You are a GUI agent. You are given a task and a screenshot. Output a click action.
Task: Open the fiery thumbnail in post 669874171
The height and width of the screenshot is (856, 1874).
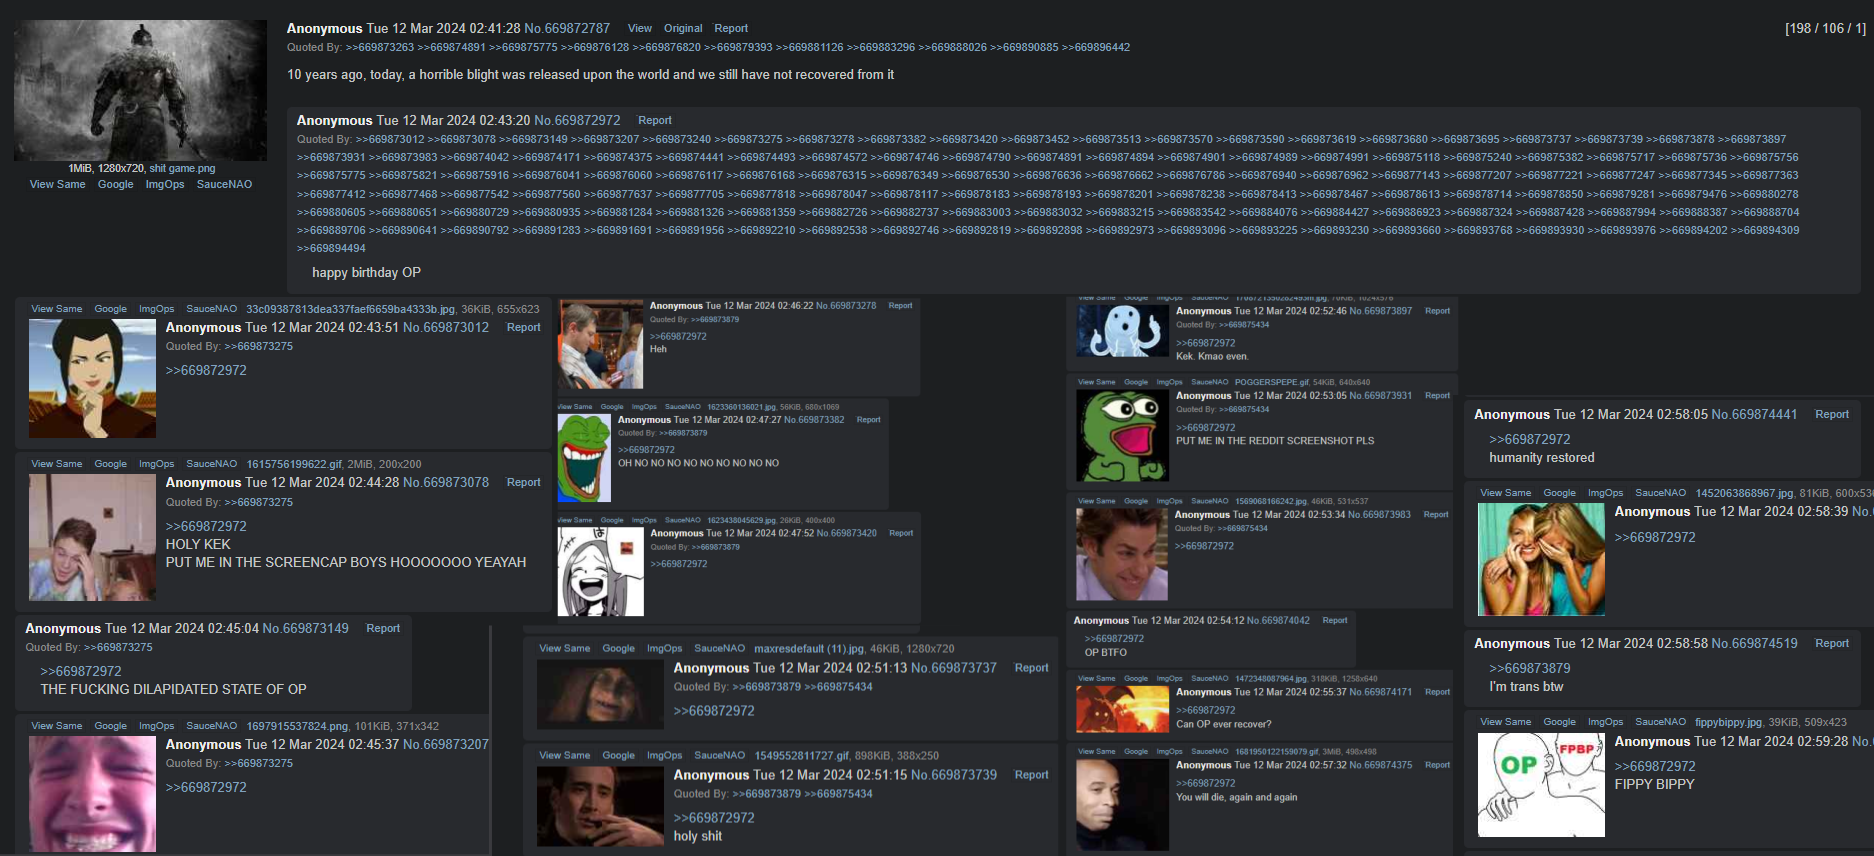[1122, 709]
